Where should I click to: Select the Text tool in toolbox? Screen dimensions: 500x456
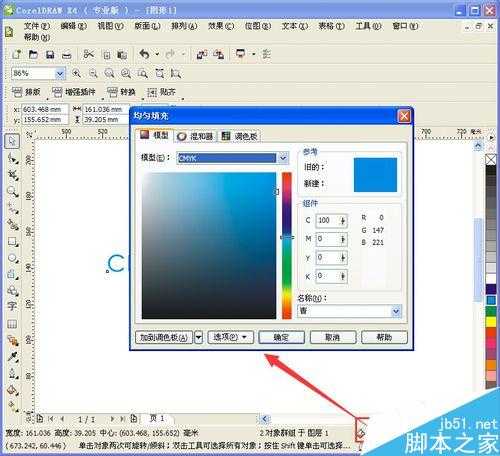[x=12, y=306]
